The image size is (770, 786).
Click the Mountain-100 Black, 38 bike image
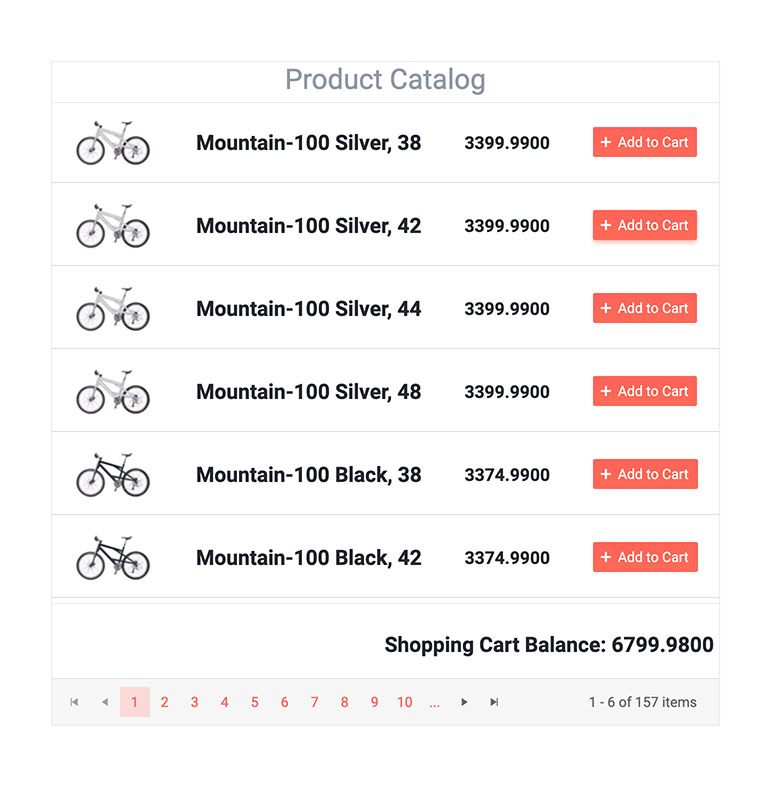pyautogui.click(x=113, y=475)
